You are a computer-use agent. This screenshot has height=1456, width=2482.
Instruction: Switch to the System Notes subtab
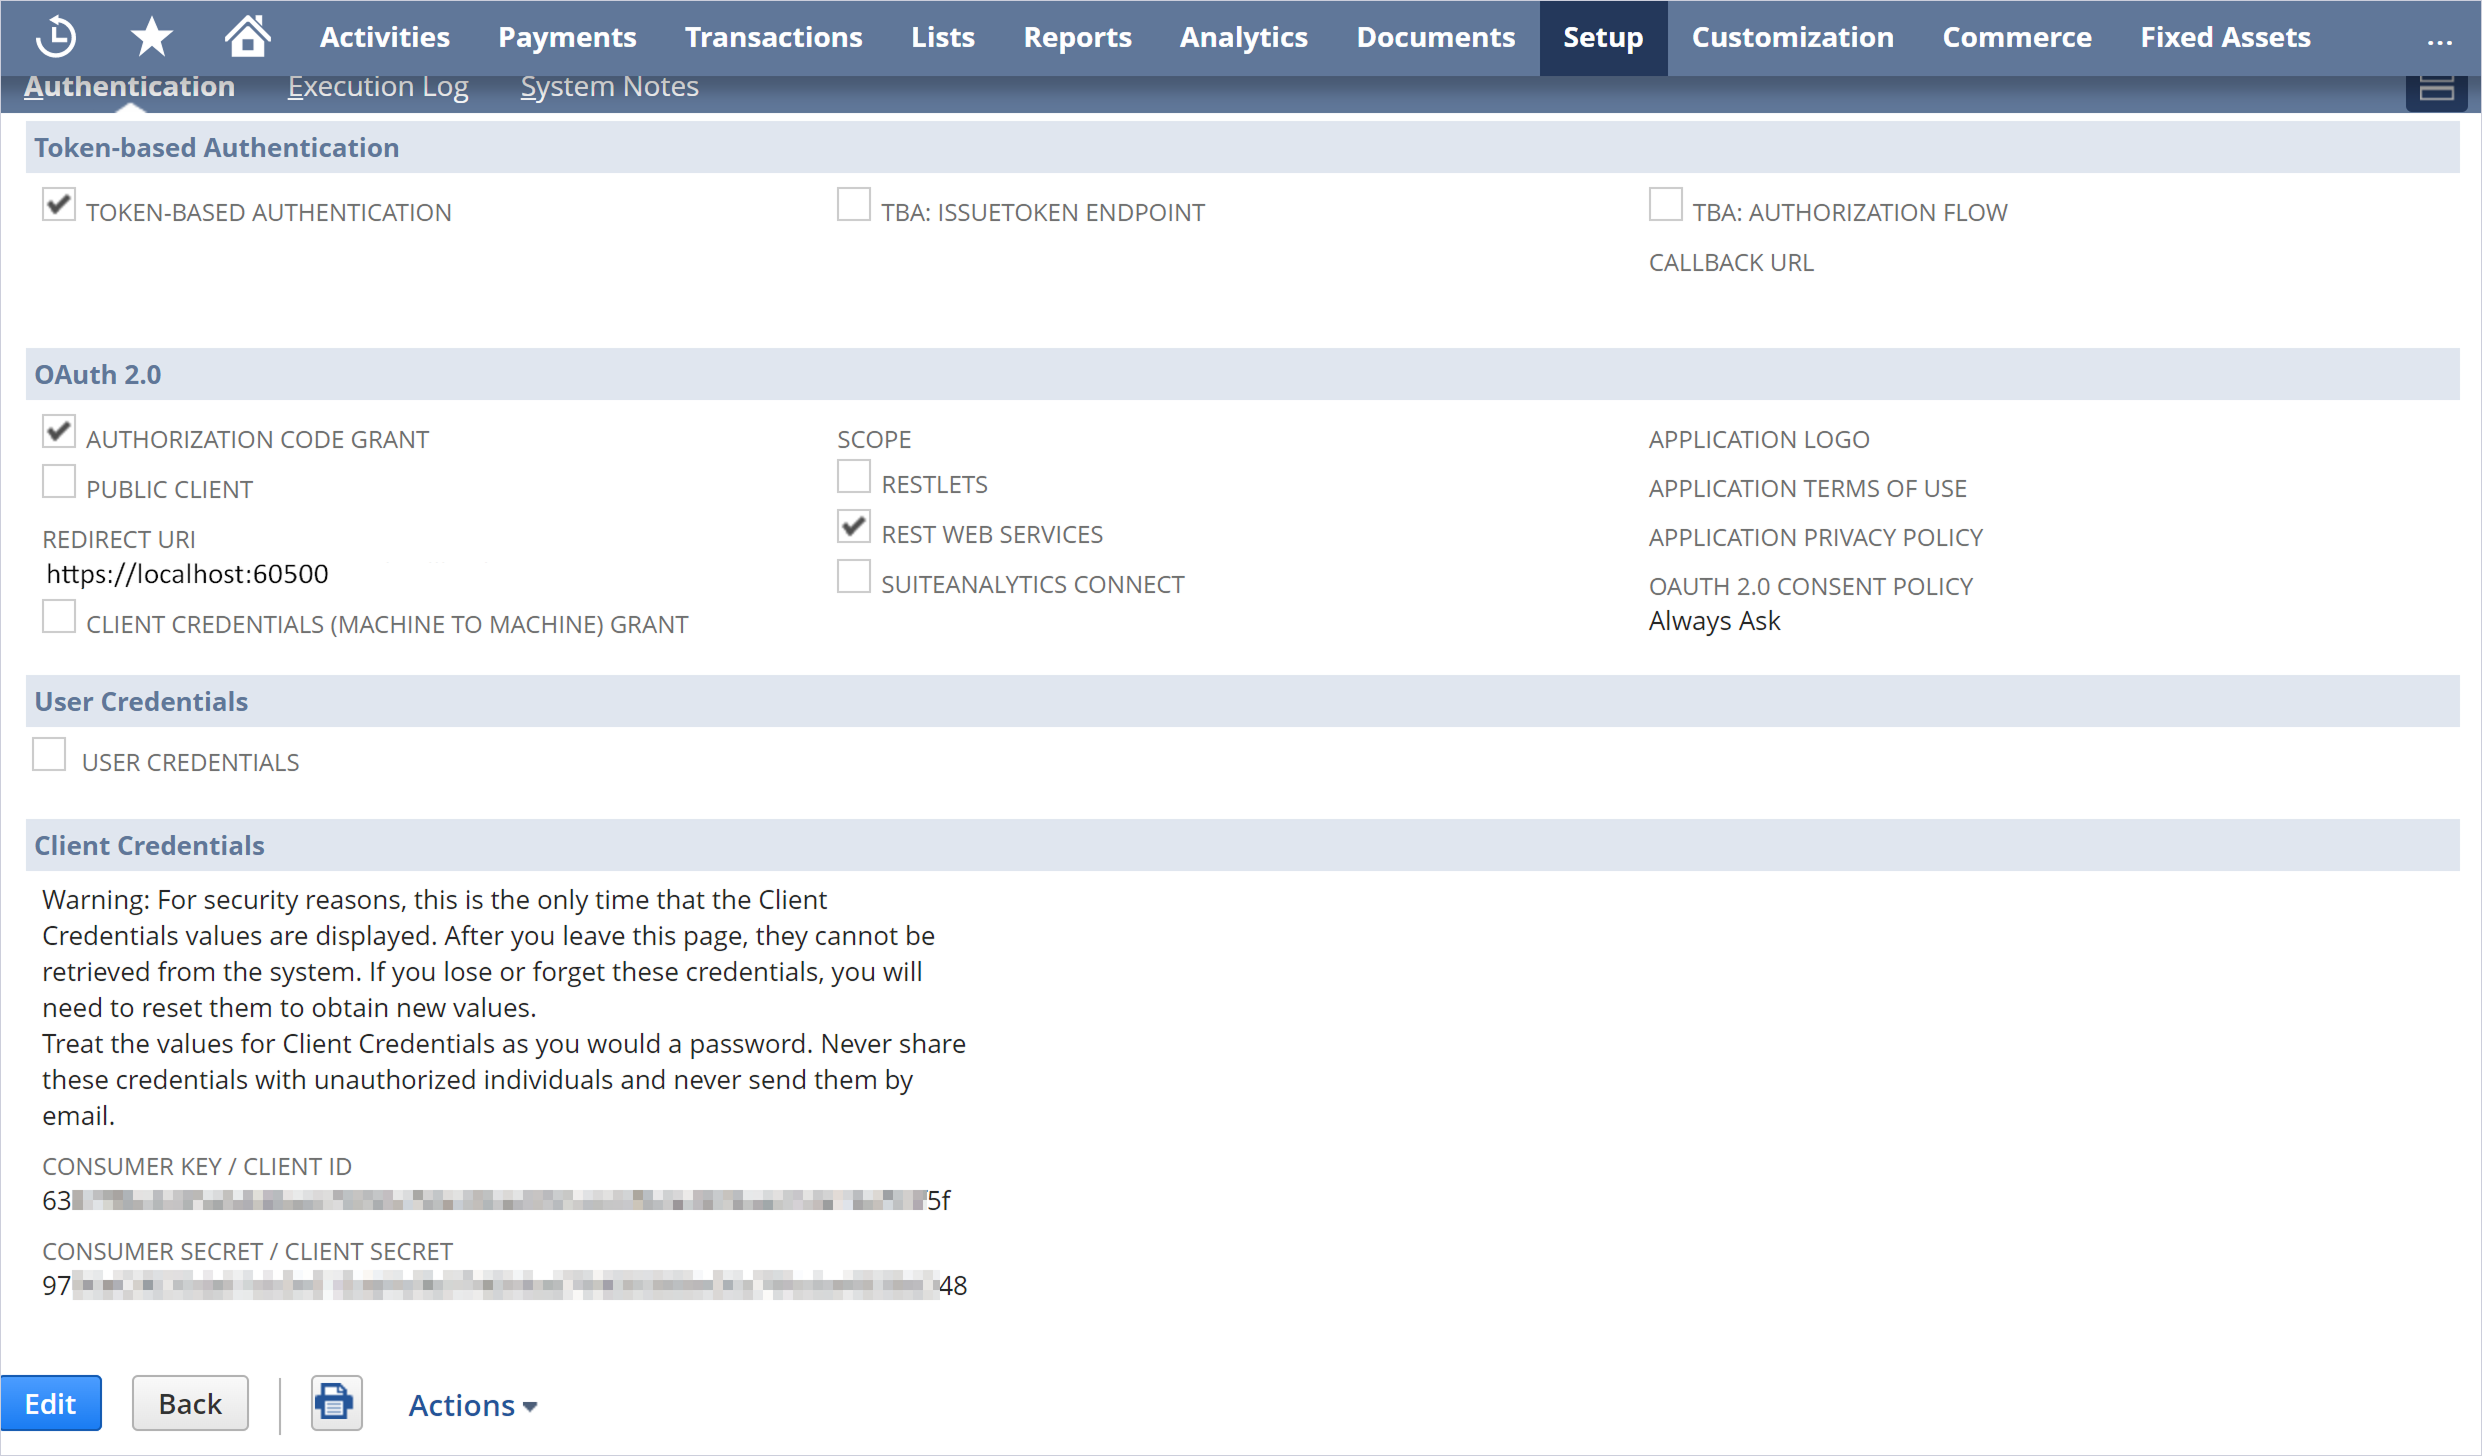[x=609, y=87]
